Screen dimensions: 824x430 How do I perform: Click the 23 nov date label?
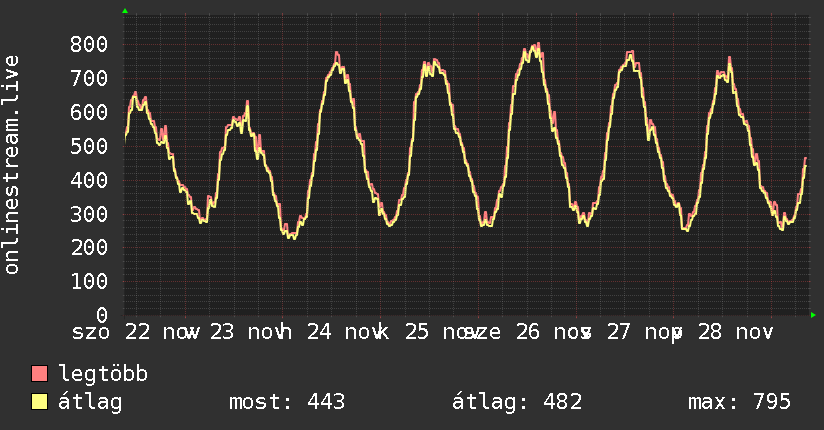point(250,332)
